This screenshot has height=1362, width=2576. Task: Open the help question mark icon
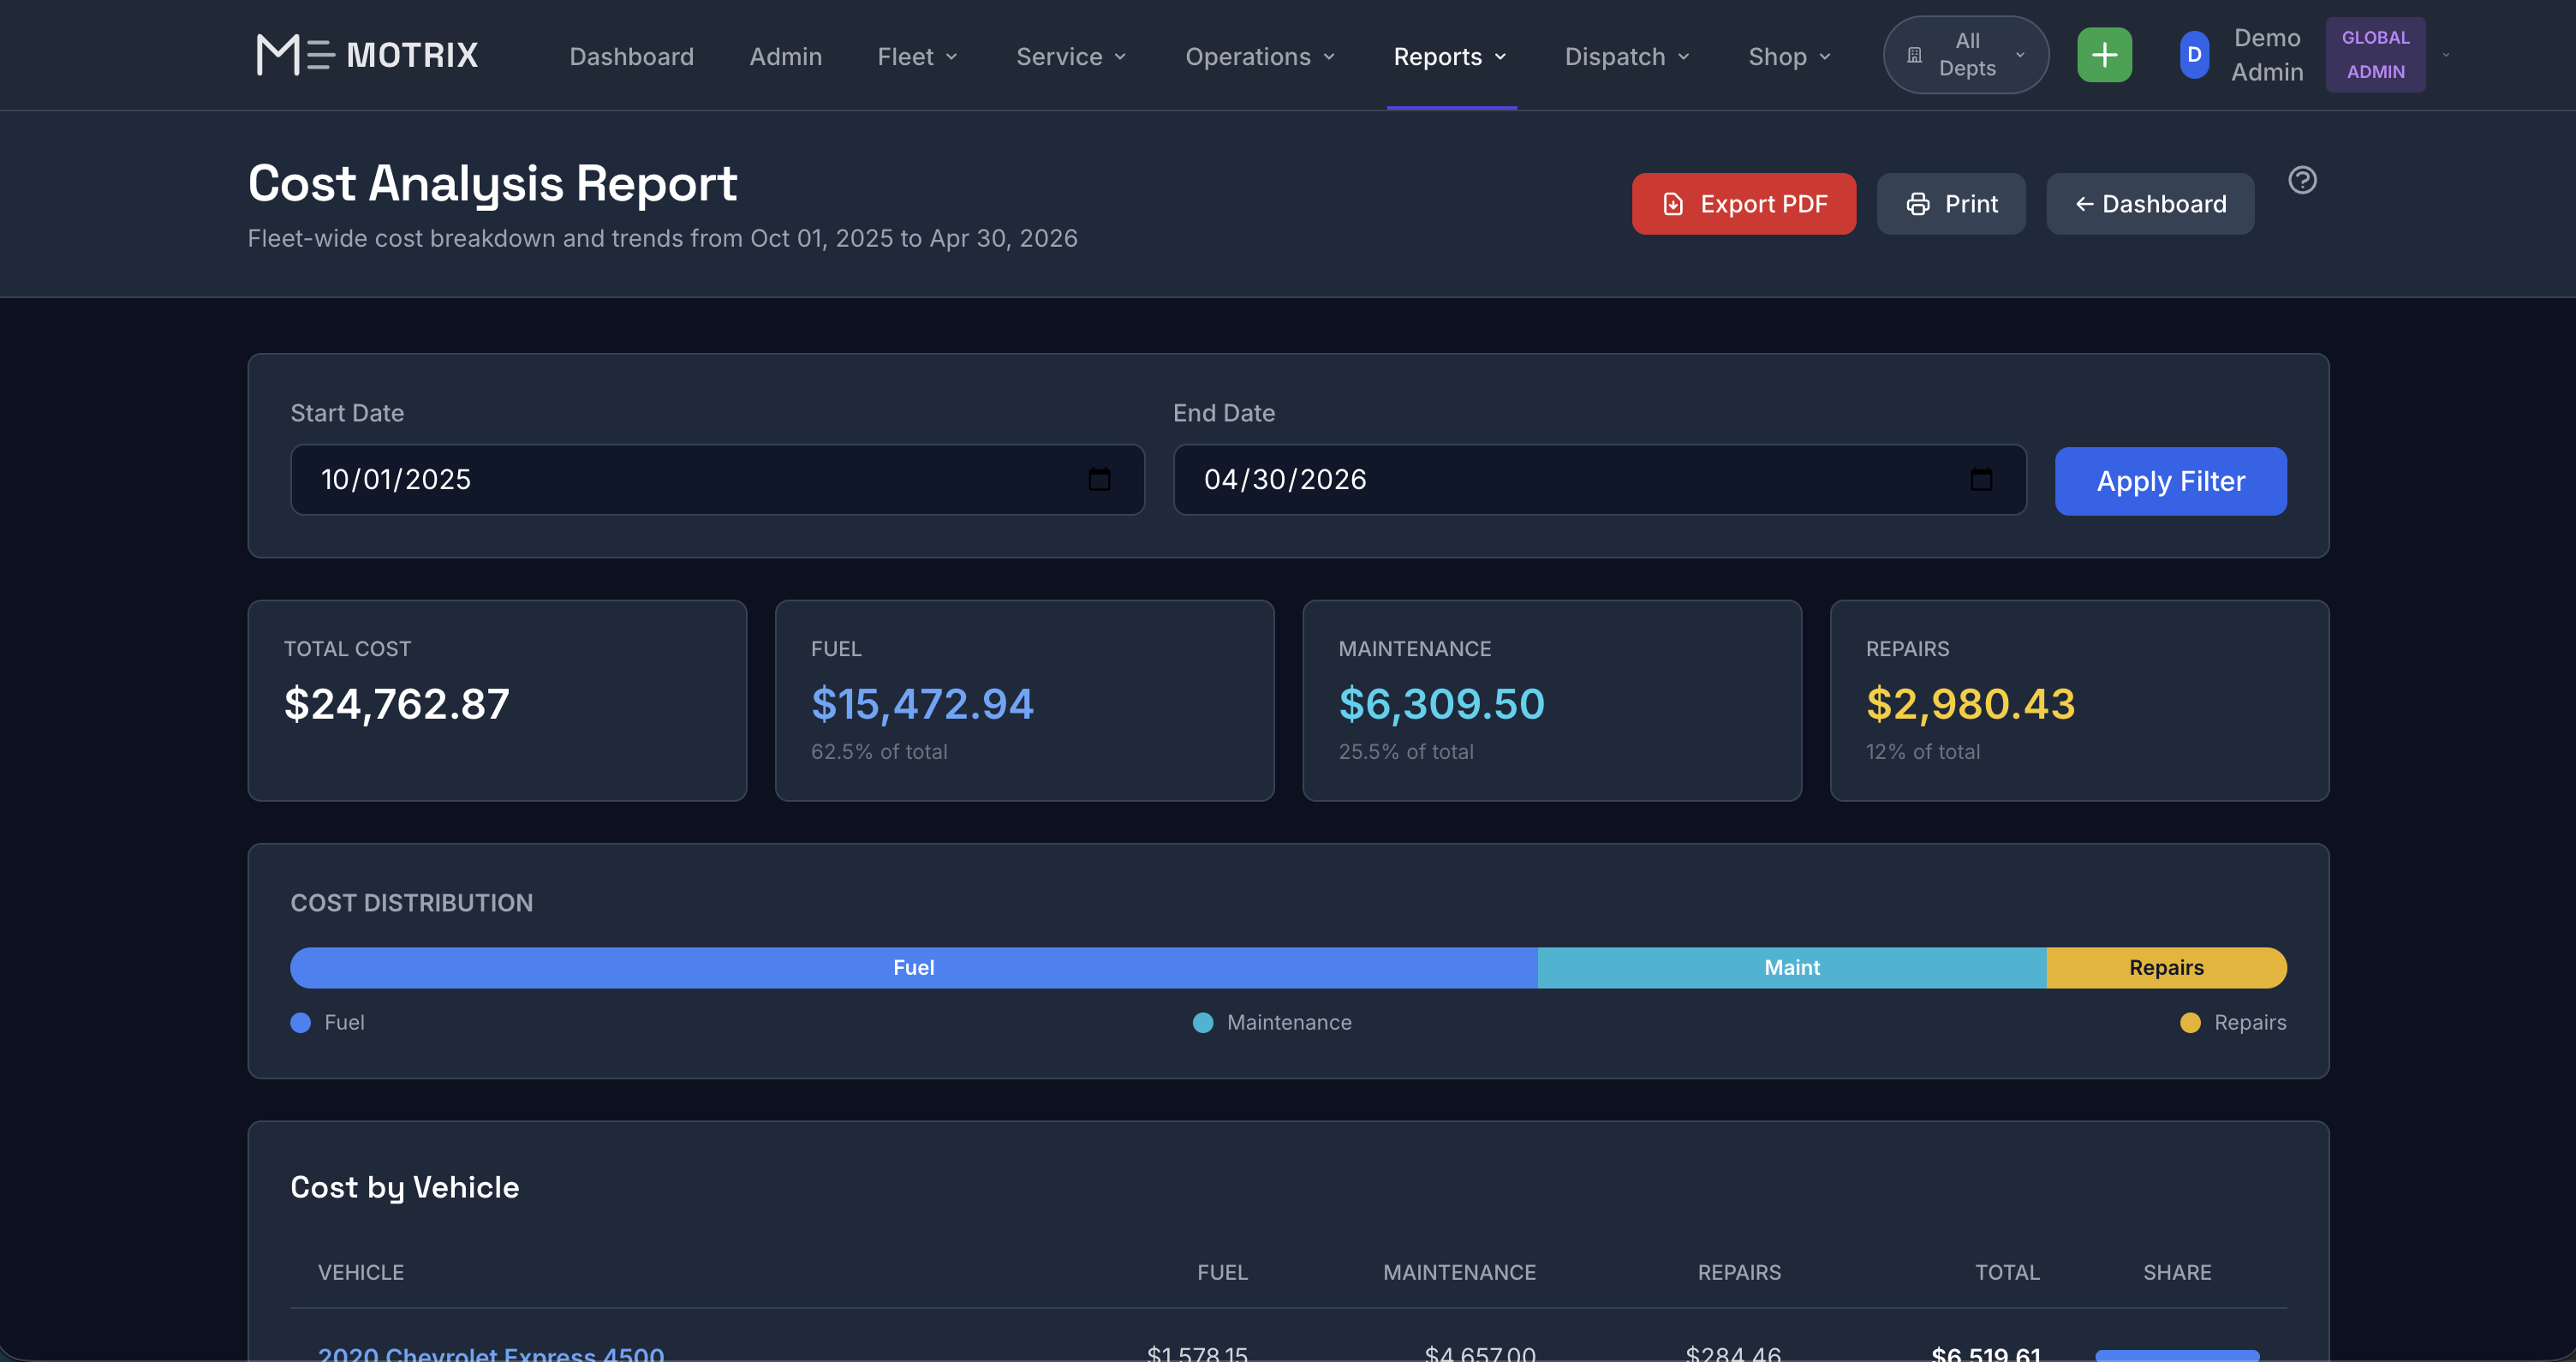(x=2302, y=180)
